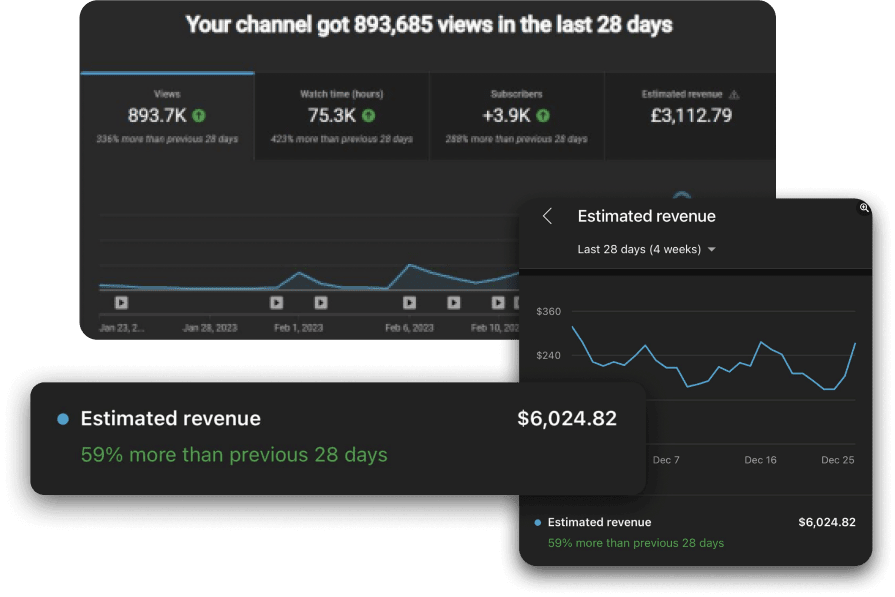Click the large Estimated revenue $6,024.82 card
895x597 pixels.
click(x=337, y=436)
